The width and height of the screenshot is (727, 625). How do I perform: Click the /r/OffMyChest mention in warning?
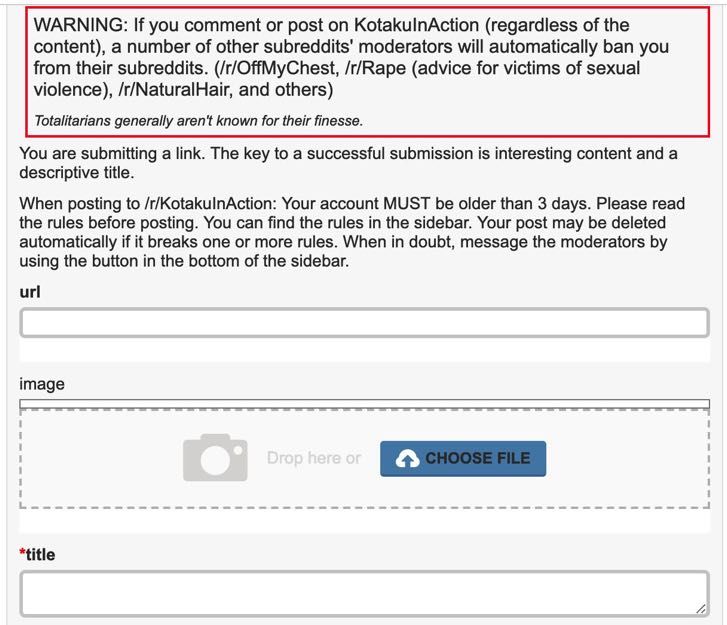pyautogui.click(x=279, y=68)
